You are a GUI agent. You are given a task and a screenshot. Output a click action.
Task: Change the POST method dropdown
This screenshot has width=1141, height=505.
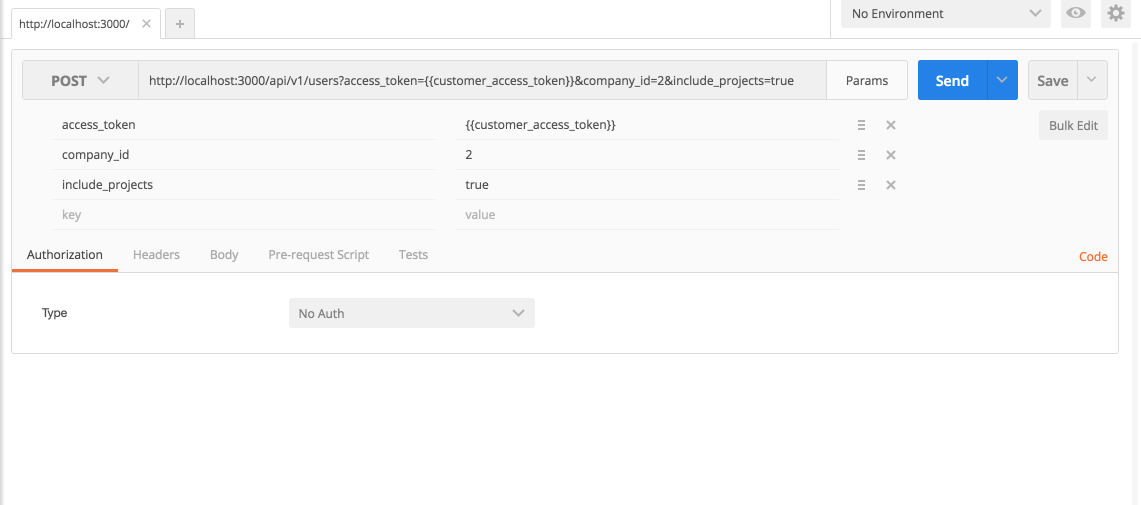pyautogui.click(x=80, y=80)
